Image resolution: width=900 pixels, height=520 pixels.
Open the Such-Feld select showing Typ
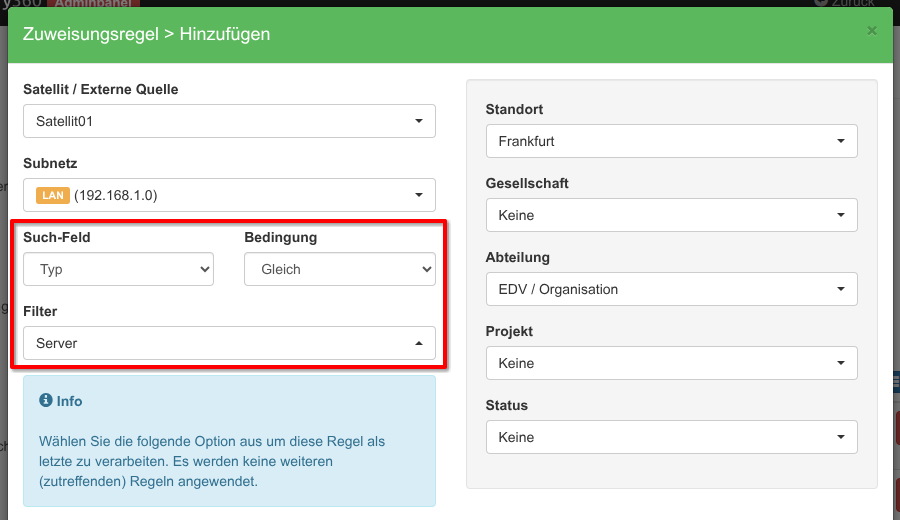[x=118, y=269]
